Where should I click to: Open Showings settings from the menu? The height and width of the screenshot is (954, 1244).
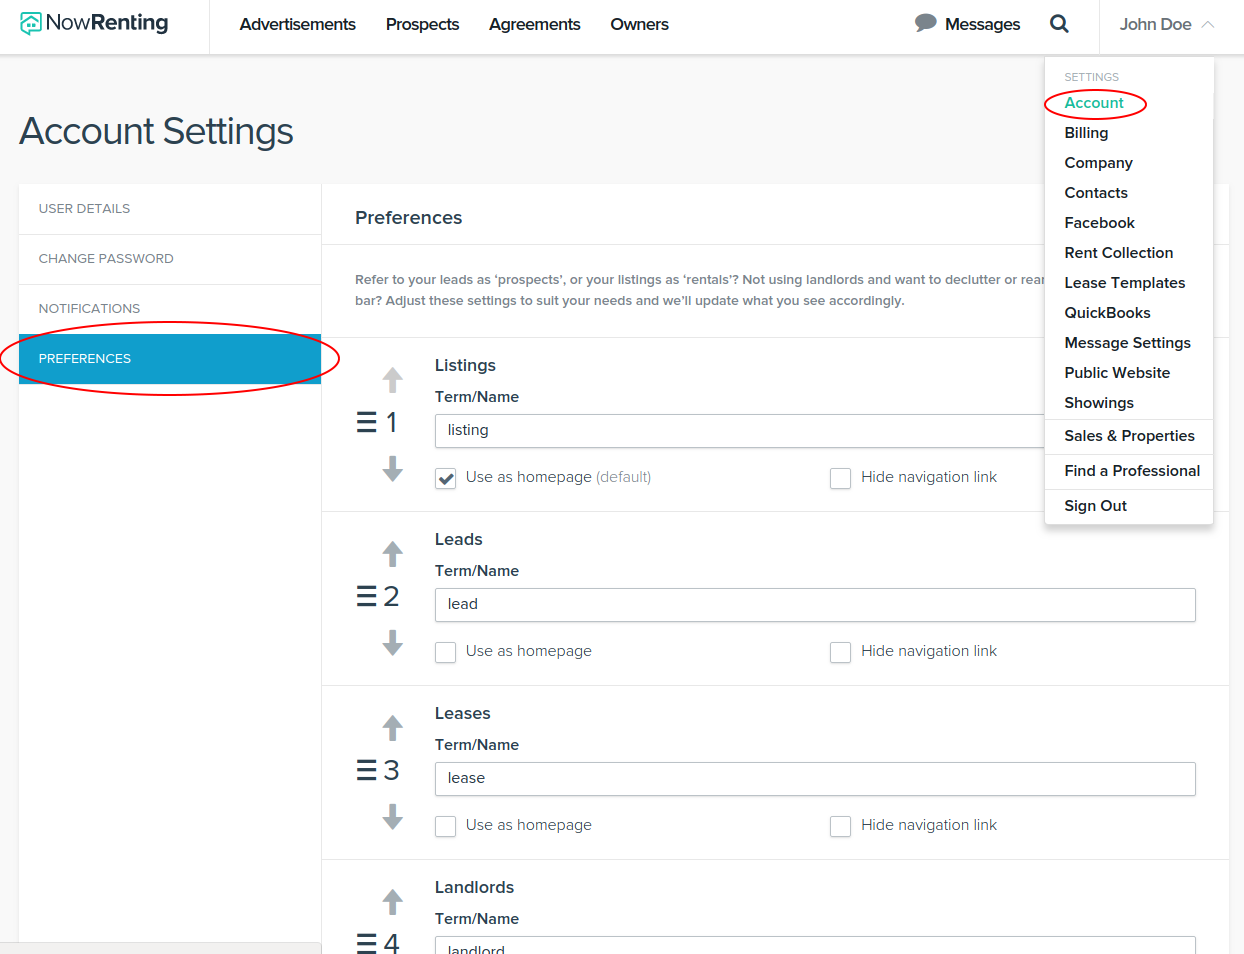(x=1099, y=403)
